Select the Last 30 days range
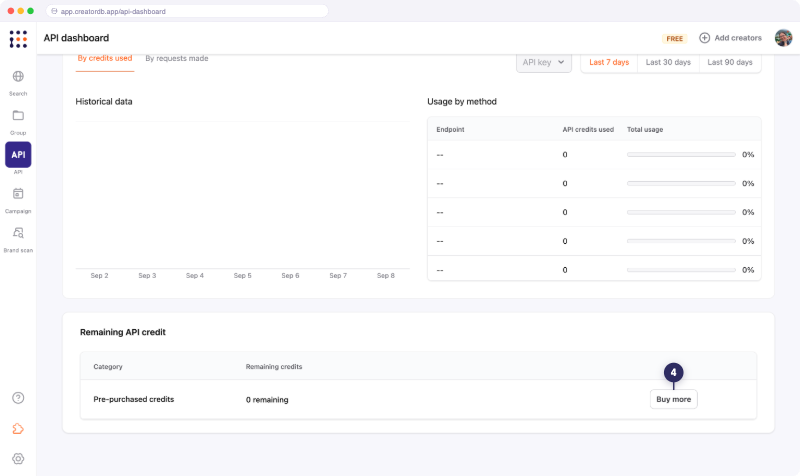Viewport: 800px width, 476px height. 668,62
